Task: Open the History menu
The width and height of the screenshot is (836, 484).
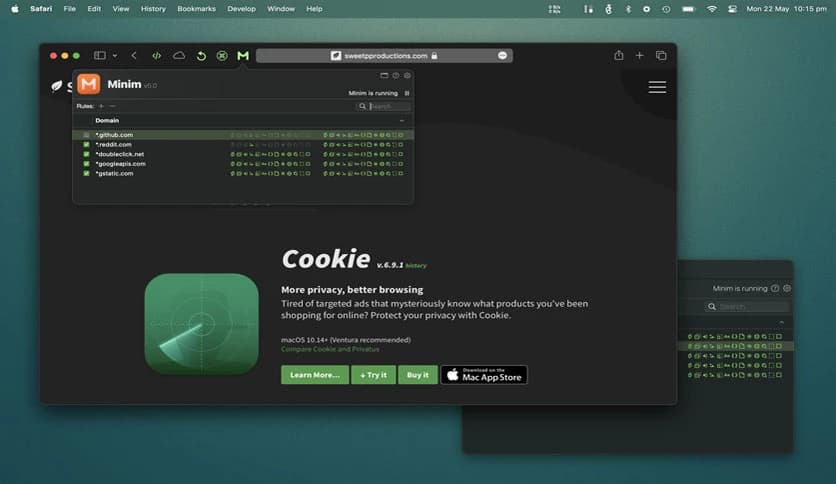Action: pyautogui.click(x=153, y=9)
